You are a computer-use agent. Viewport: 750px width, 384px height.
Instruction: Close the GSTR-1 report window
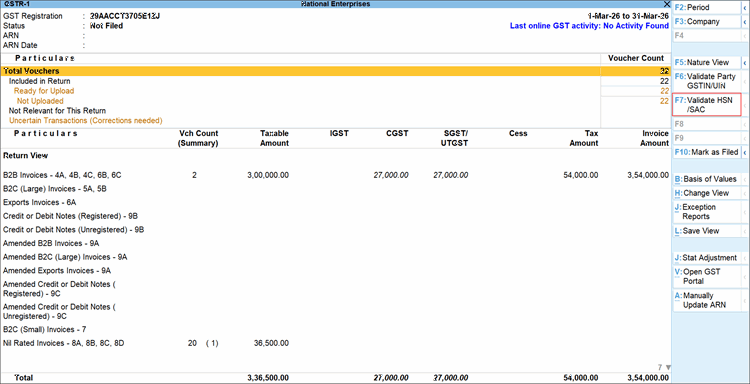point(667,4)
